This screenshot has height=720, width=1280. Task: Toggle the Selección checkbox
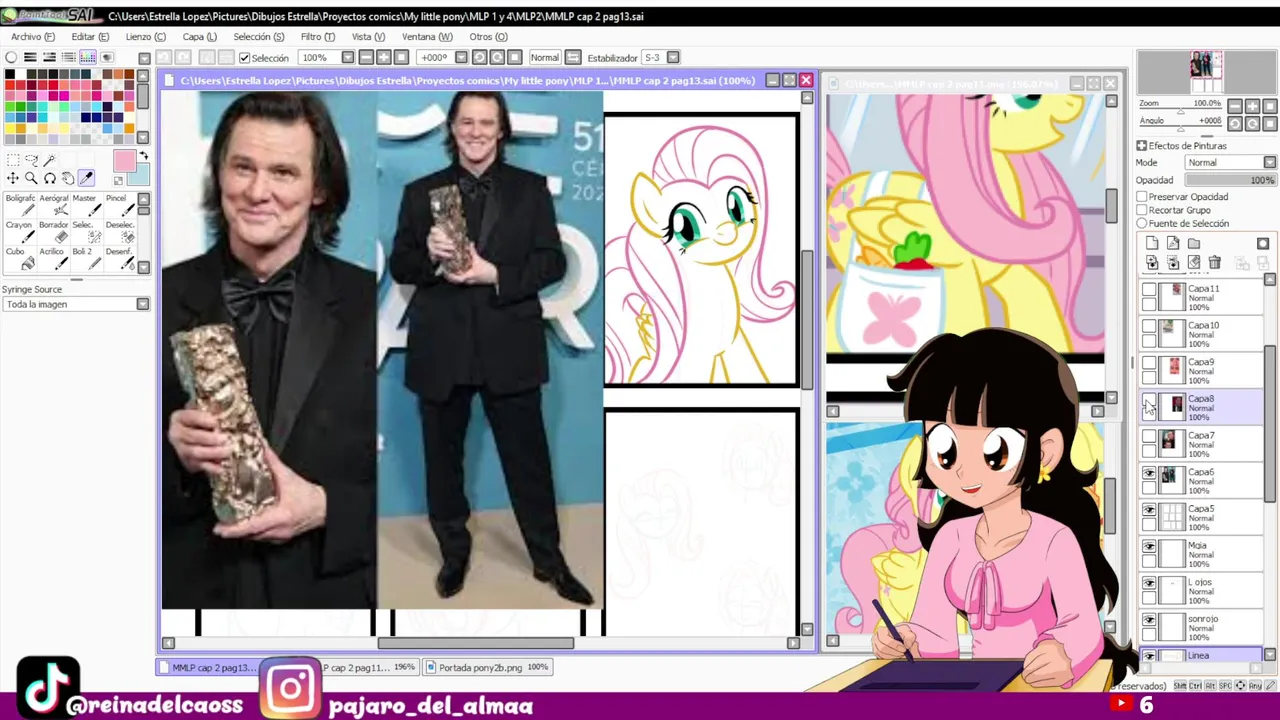(245, 57)
